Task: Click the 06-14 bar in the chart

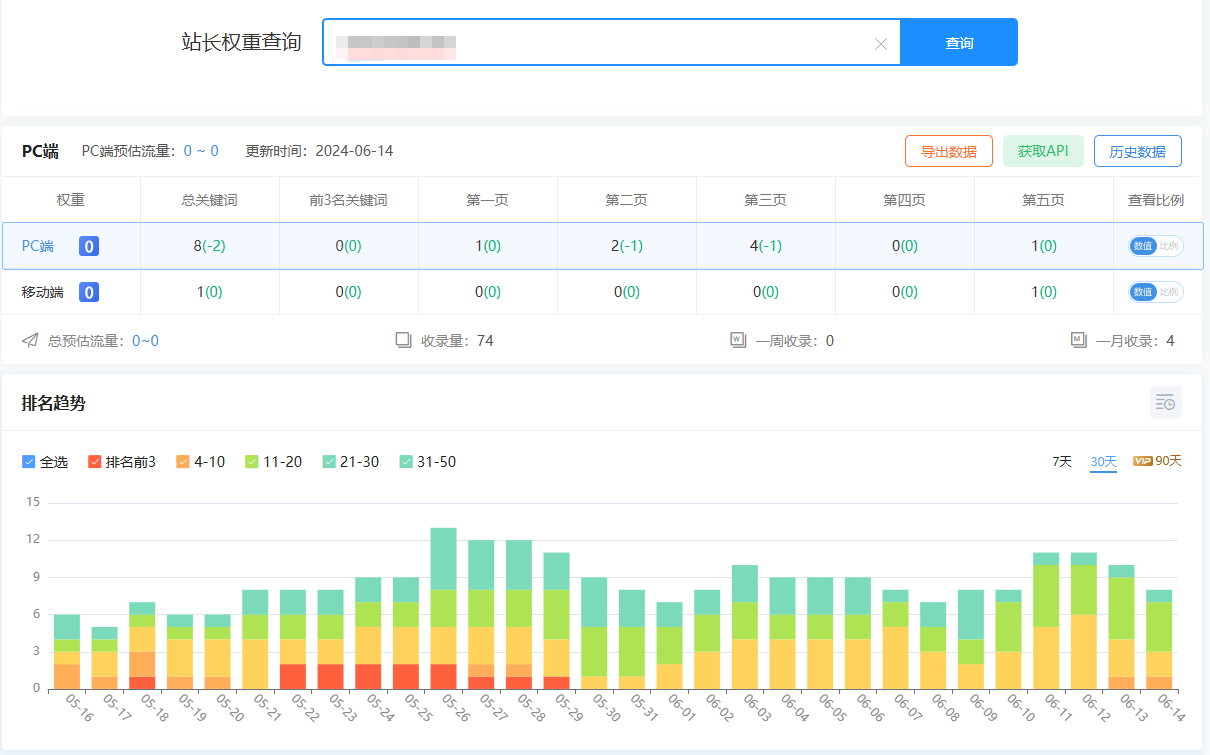Action: click(1159, 639)
